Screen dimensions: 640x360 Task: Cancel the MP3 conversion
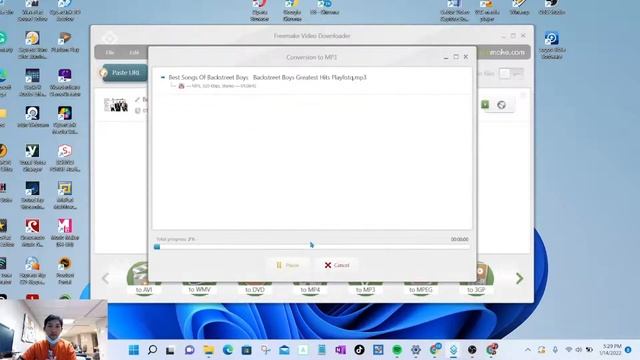coord(337,265)
